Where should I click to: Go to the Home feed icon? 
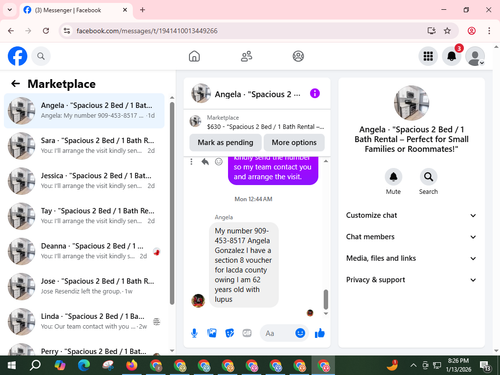194,56
